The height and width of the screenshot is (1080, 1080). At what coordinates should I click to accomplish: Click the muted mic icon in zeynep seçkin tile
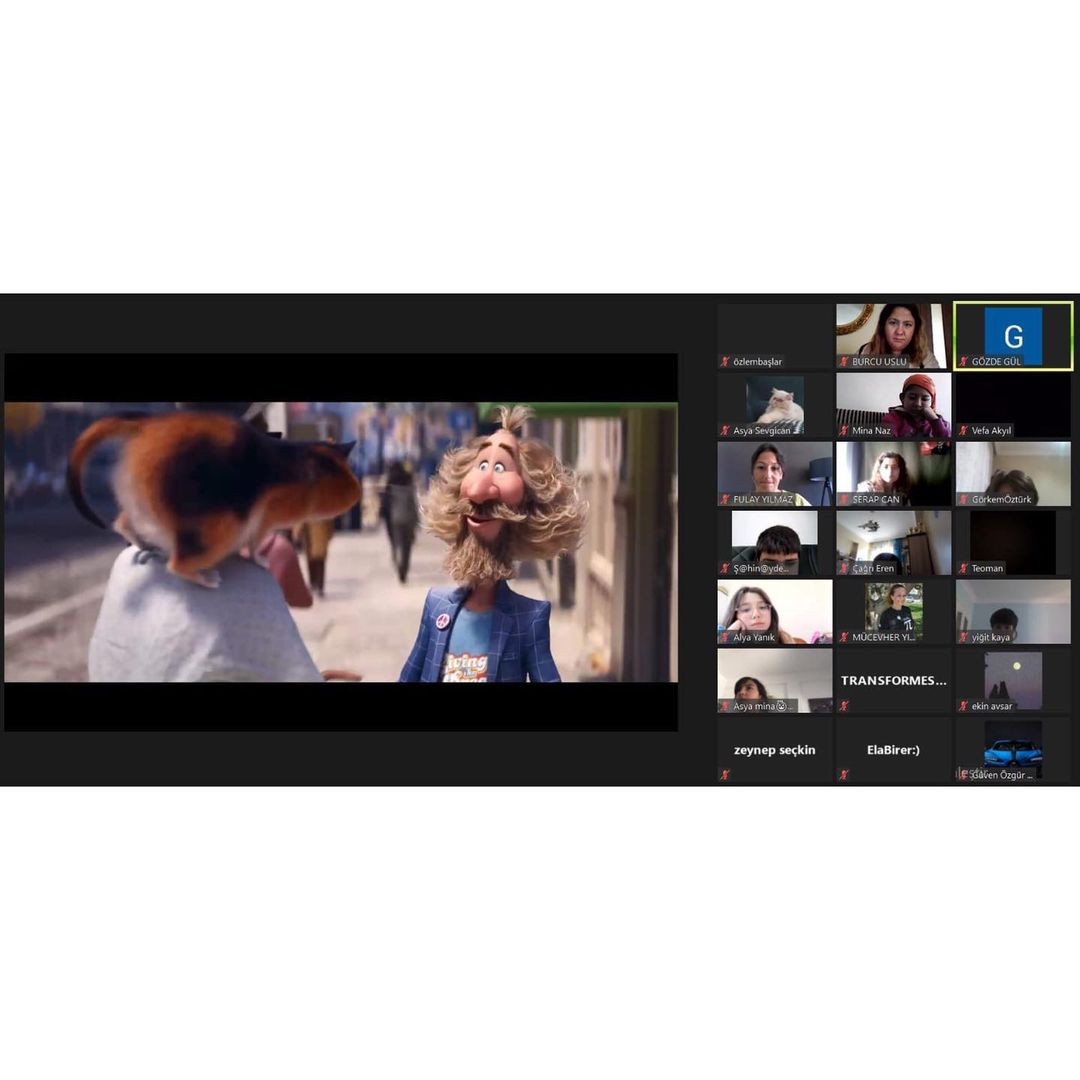pos(725,775)
